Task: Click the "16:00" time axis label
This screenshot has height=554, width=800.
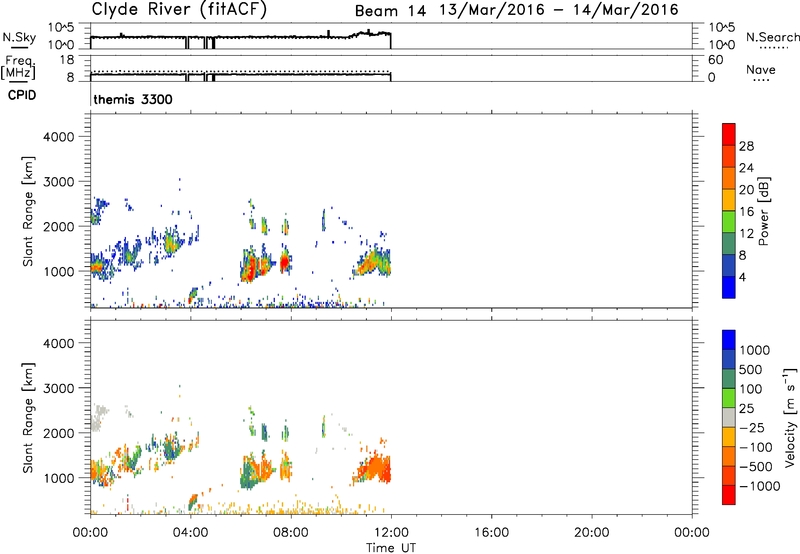Action: click(x=491, y=533)
